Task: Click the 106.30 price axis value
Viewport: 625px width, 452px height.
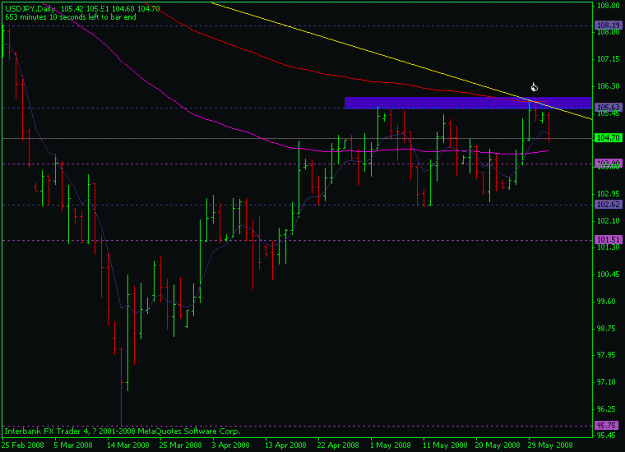Action: (x=608, y=86)
